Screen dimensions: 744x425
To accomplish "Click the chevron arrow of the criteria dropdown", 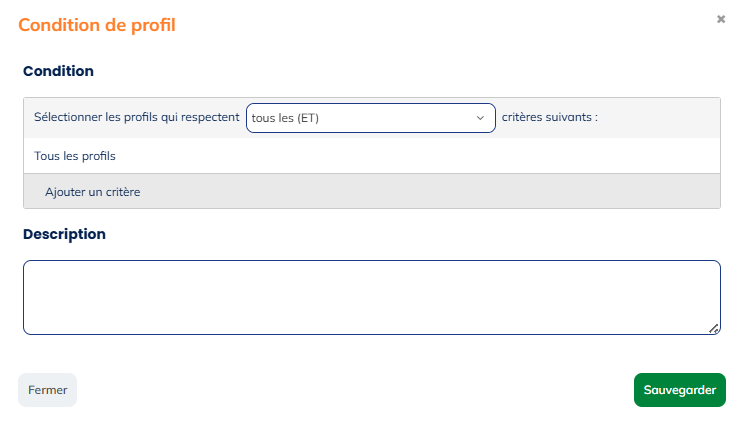I will point(479,118).
